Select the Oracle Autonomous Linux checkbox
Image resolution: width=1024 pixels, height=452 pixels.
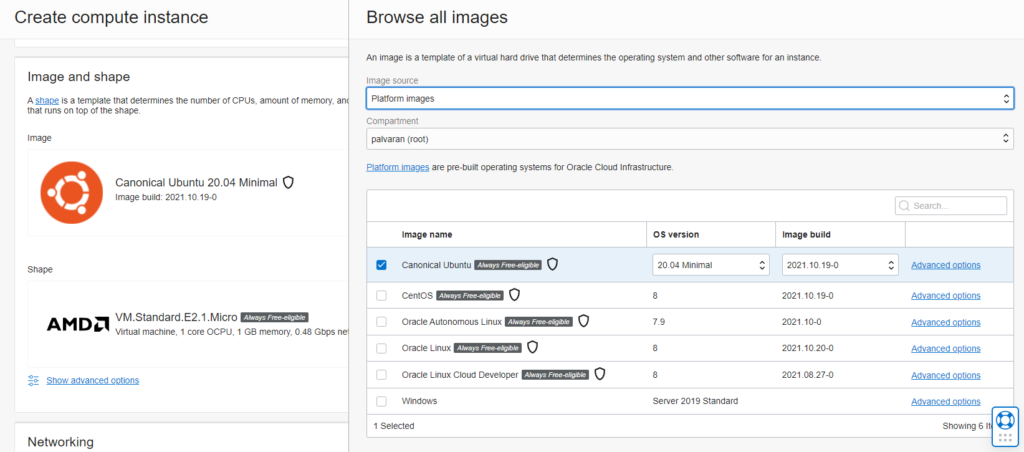point(381,322)
